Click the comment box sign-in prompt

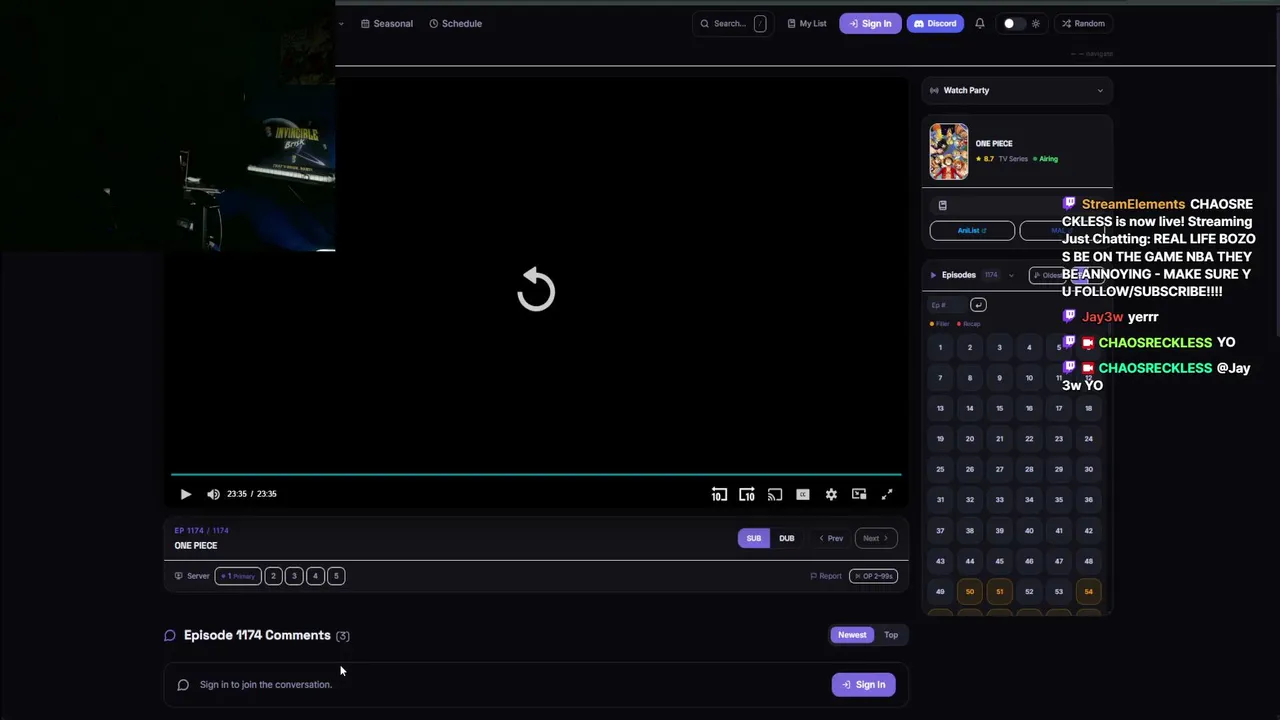tap(266, 685)
